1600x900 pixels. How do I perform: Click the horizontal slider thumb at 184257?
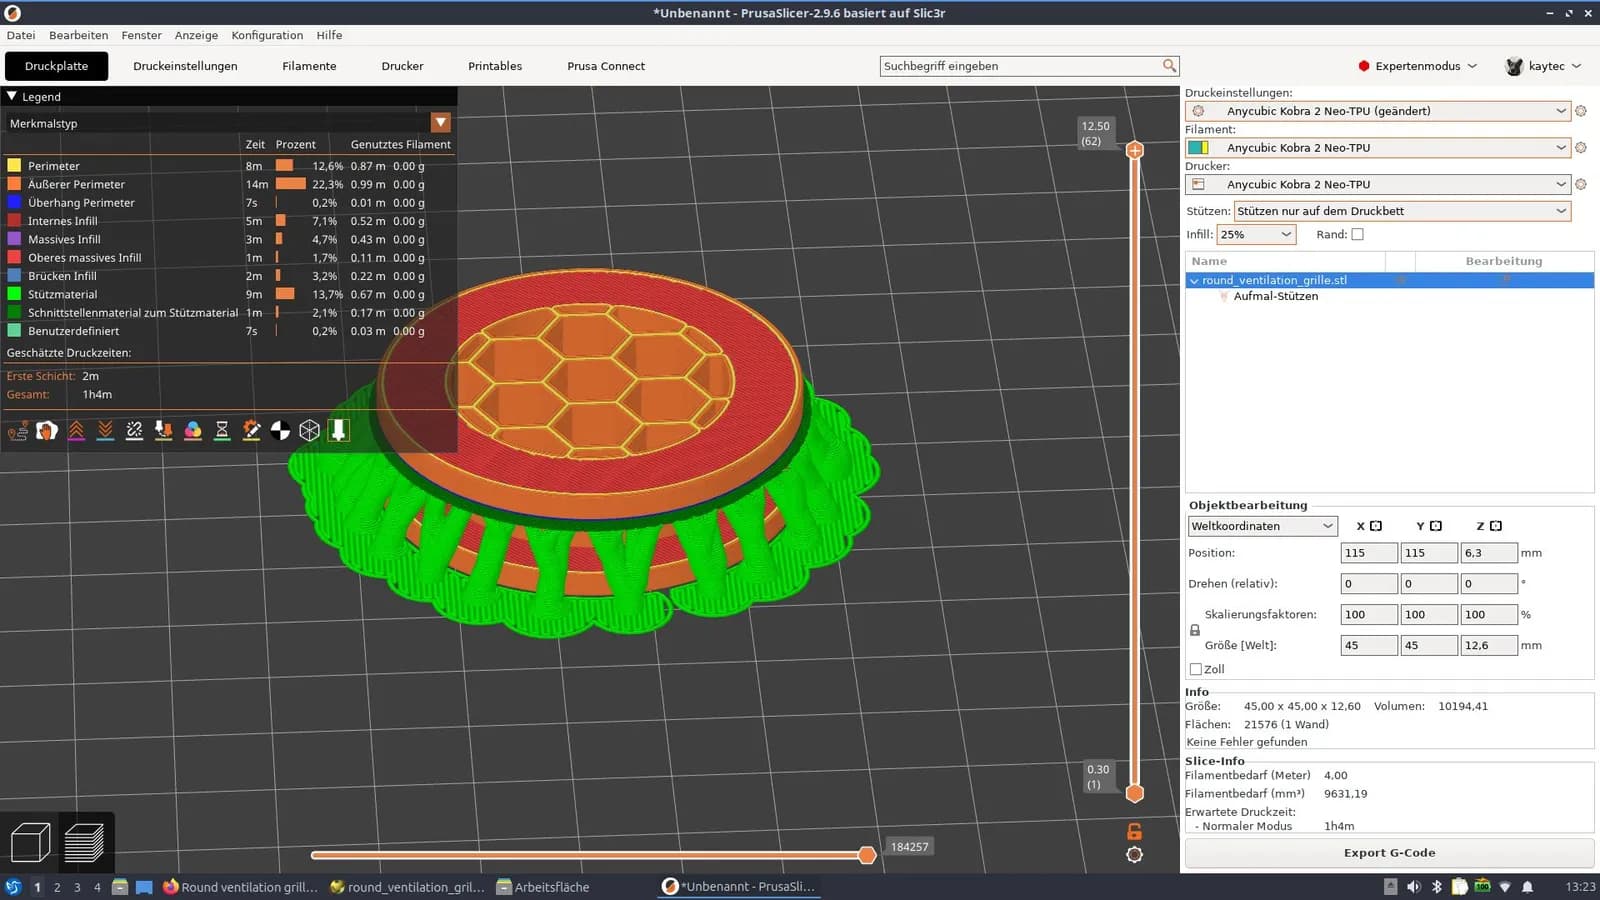(x=867, y=855)
